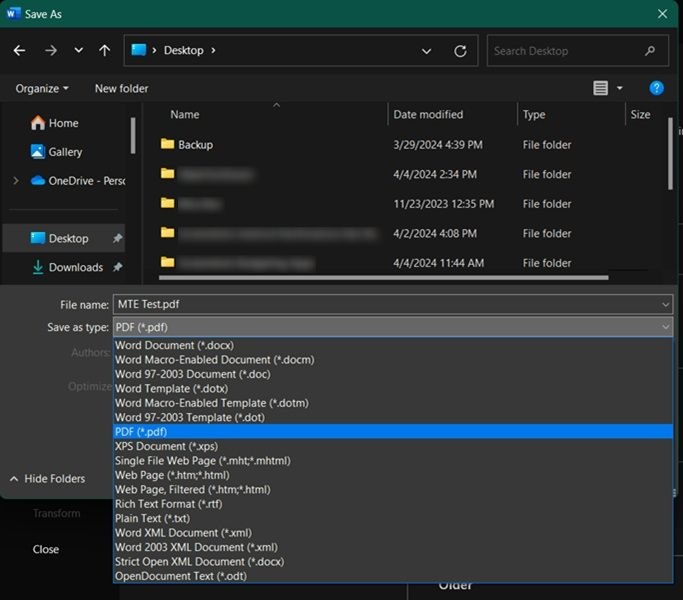
Task: Click the change view layout icon
Action: (600, 88)
